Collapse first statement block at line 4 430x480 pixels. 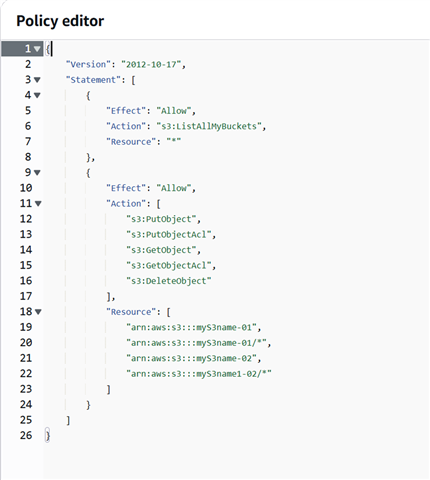37,95
